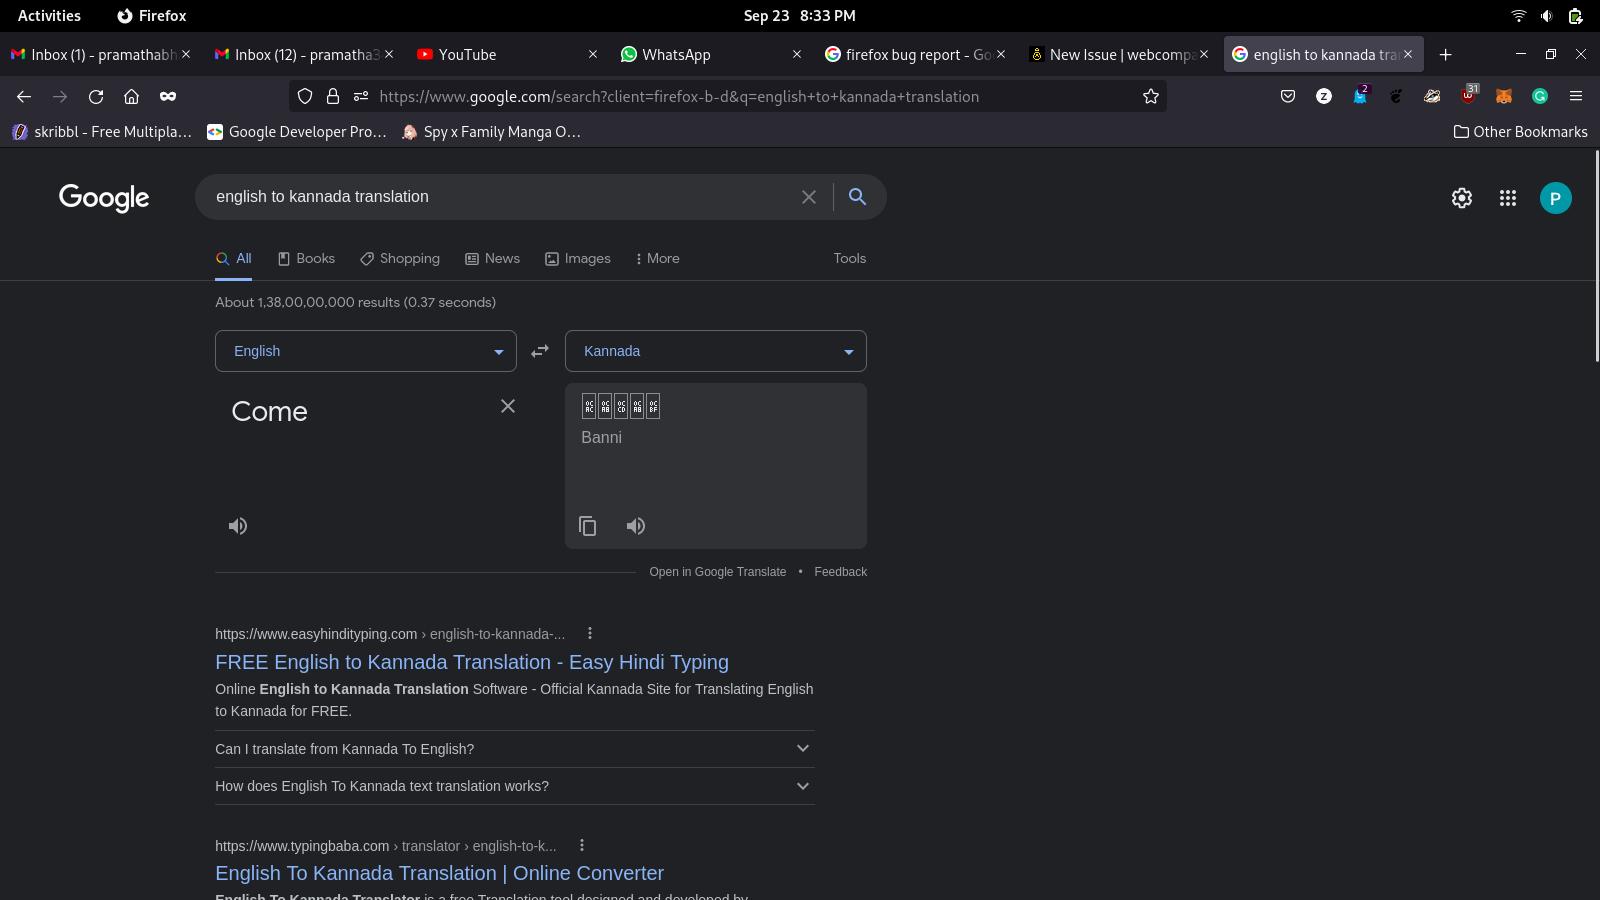1600x900 pixels.
Task: Switch to Images results
Action: click(577, 258)
